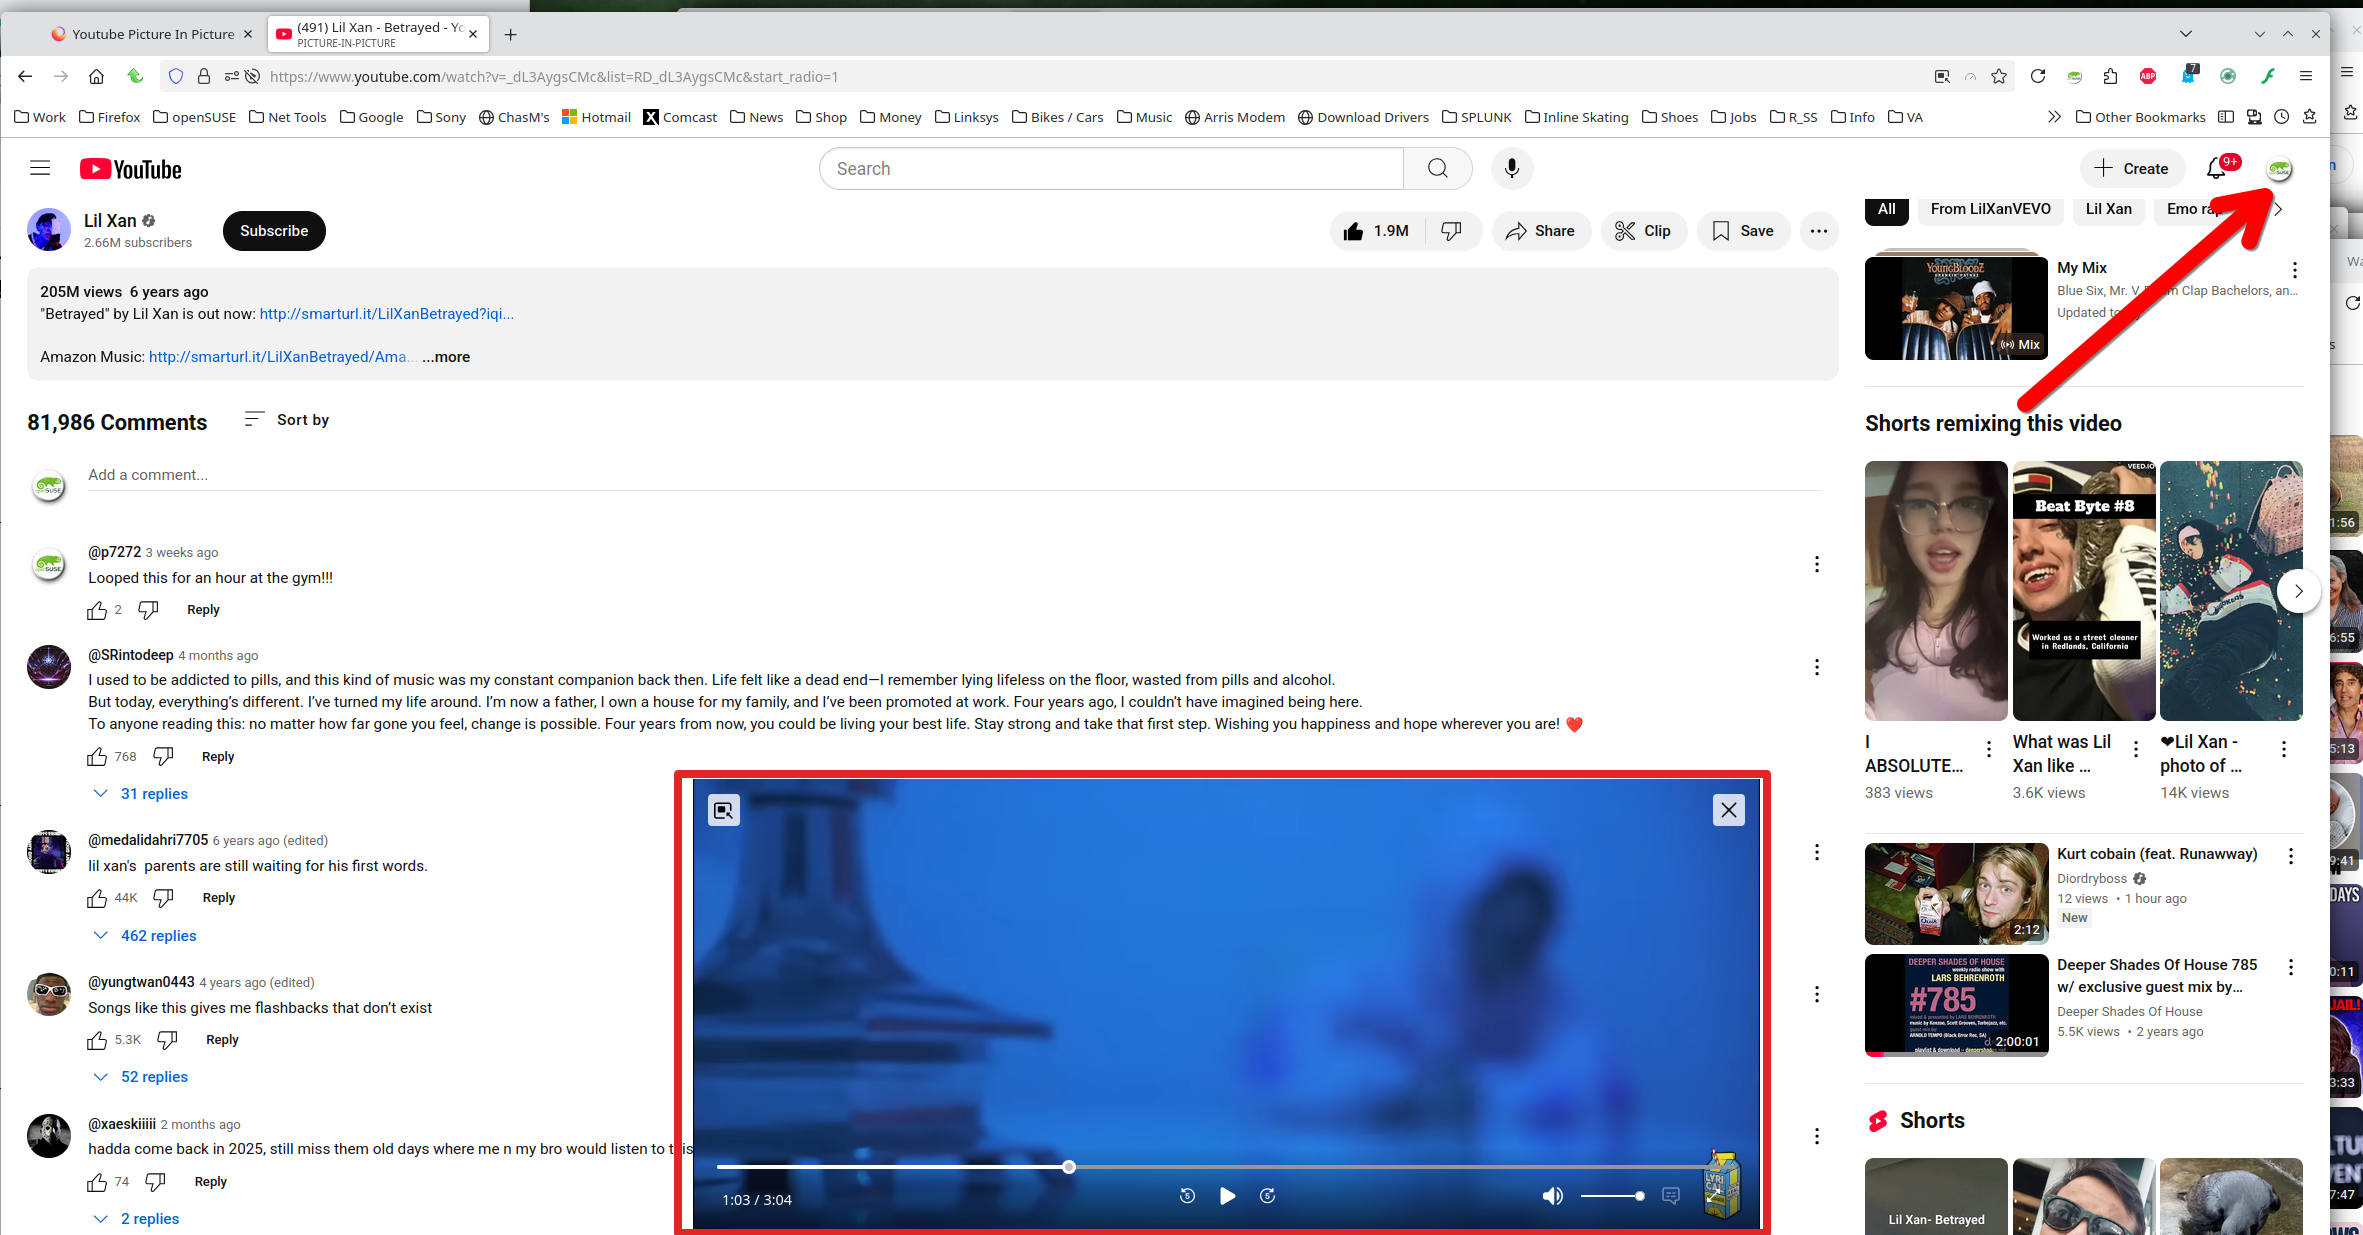Image resolution: width=2363 pixels, height=1235 pixels.
Task: Open the notifications bell
Action: (x=2216, y=168)
